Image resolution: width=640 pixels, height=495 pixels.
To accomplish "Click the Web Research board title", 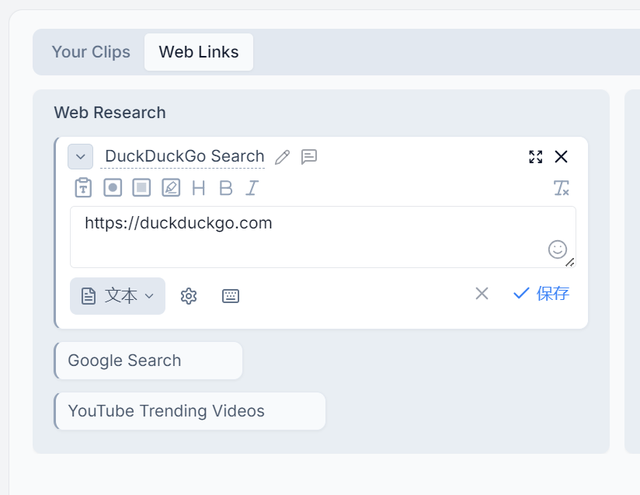I will [x=110, y=113].
